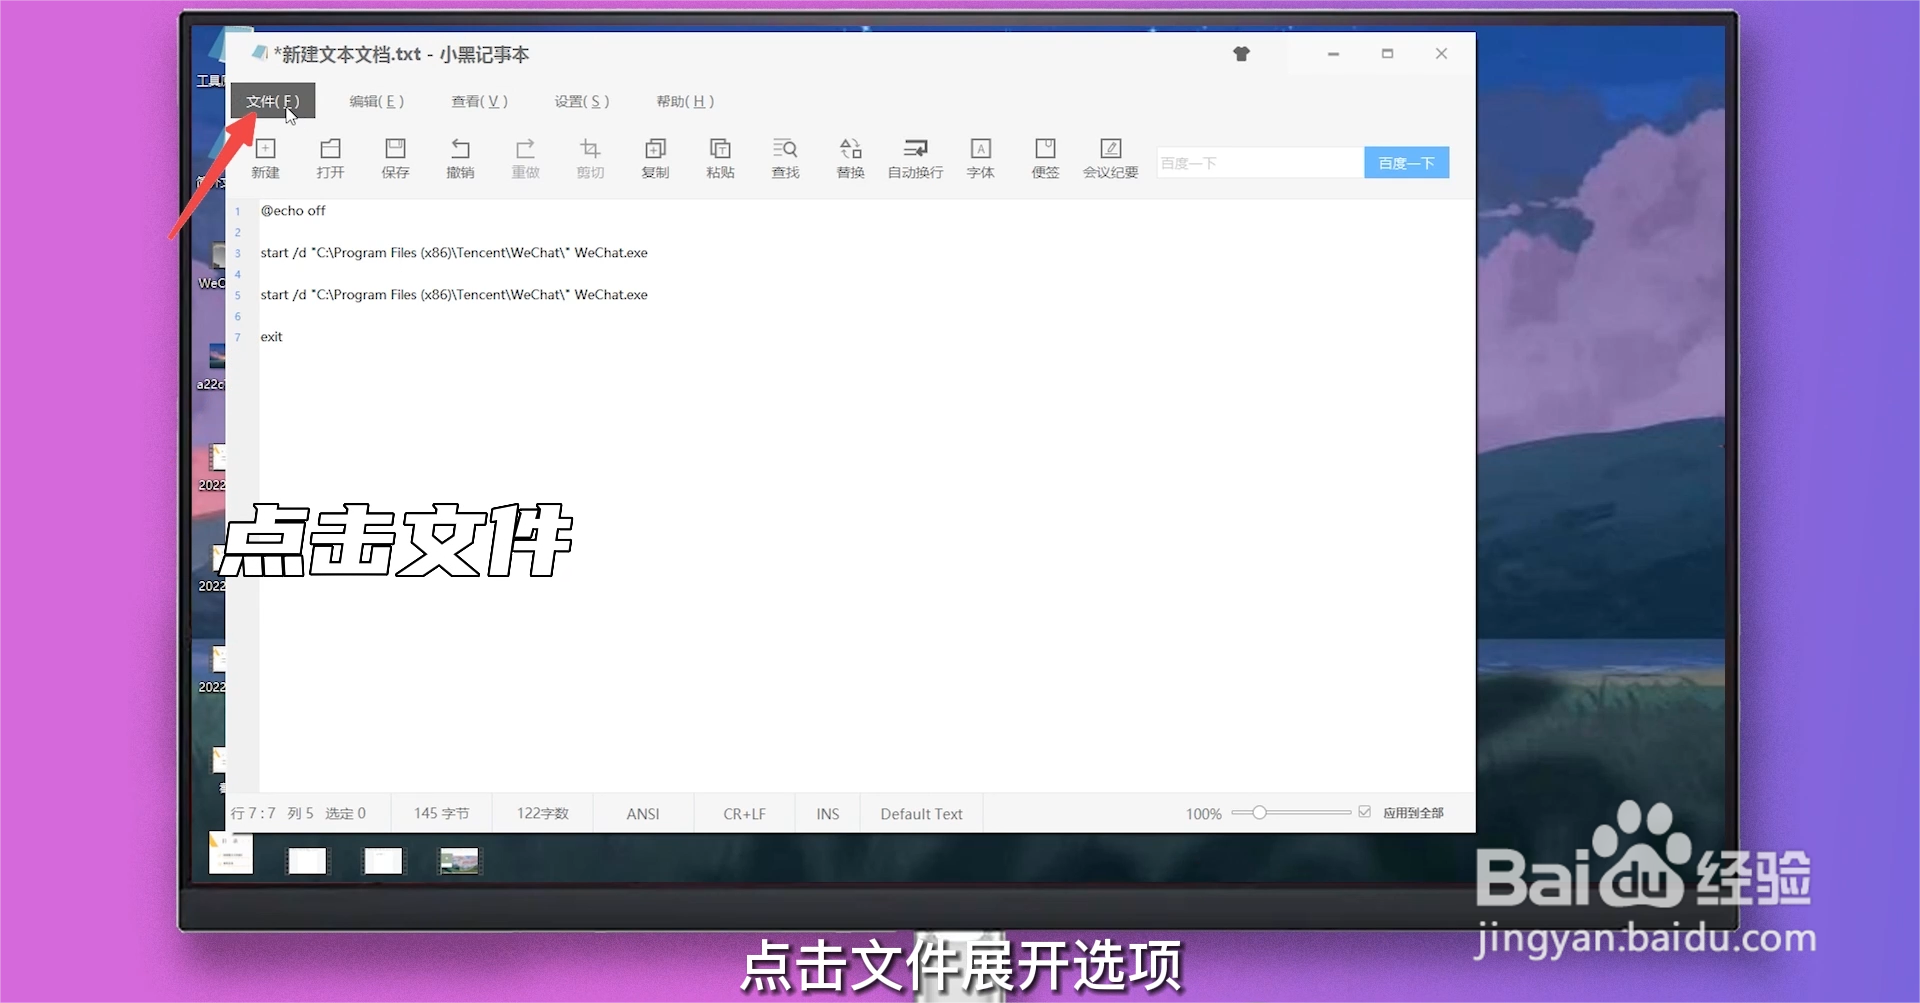Open the Default Text scheme selector
Image resolution: width=1920 pixels, height=1003 pixels.
[920, 813]
